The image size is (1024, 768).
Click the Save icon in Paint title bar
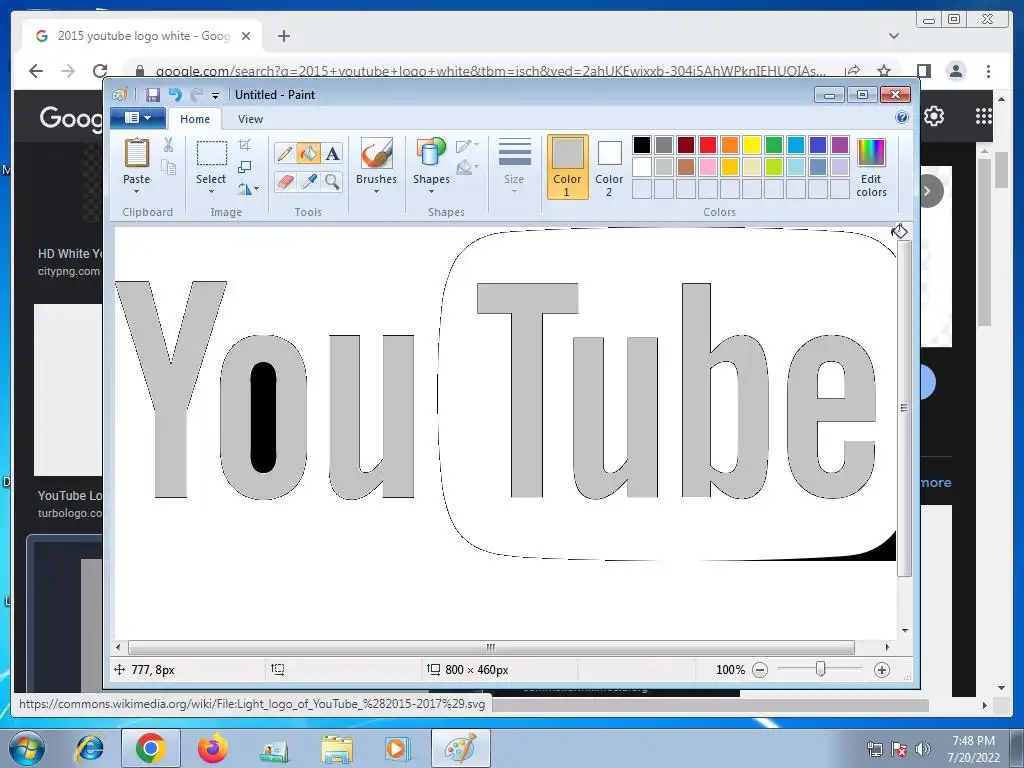point(153,95)
